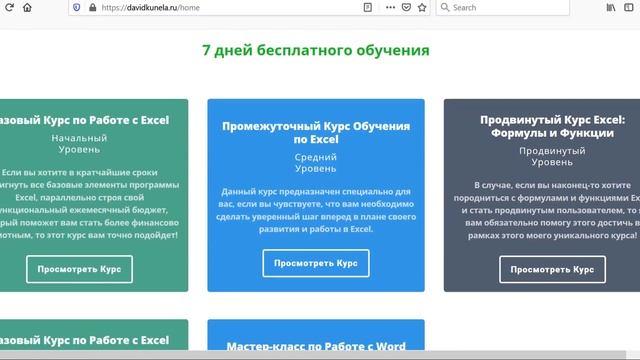Click the first green card description paragraph
The height and width of the screenshot is (360, 640).
tap(90, 204)
